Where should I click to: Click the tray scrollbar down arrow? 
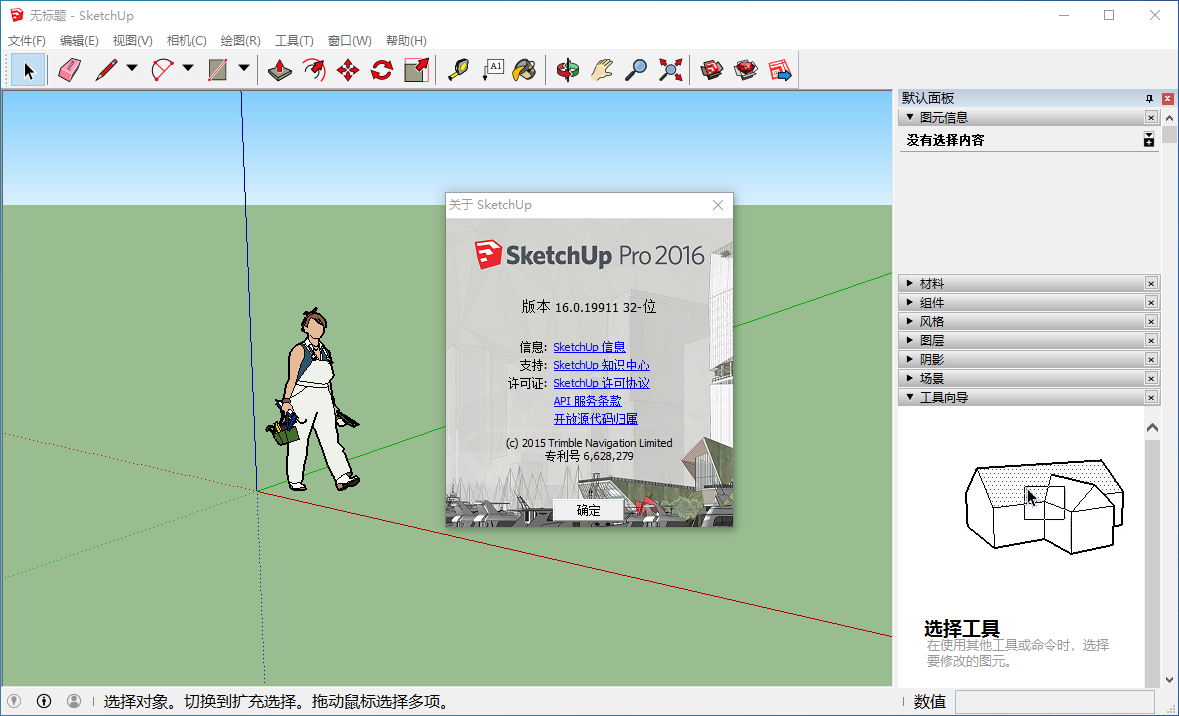point(1169,679)
